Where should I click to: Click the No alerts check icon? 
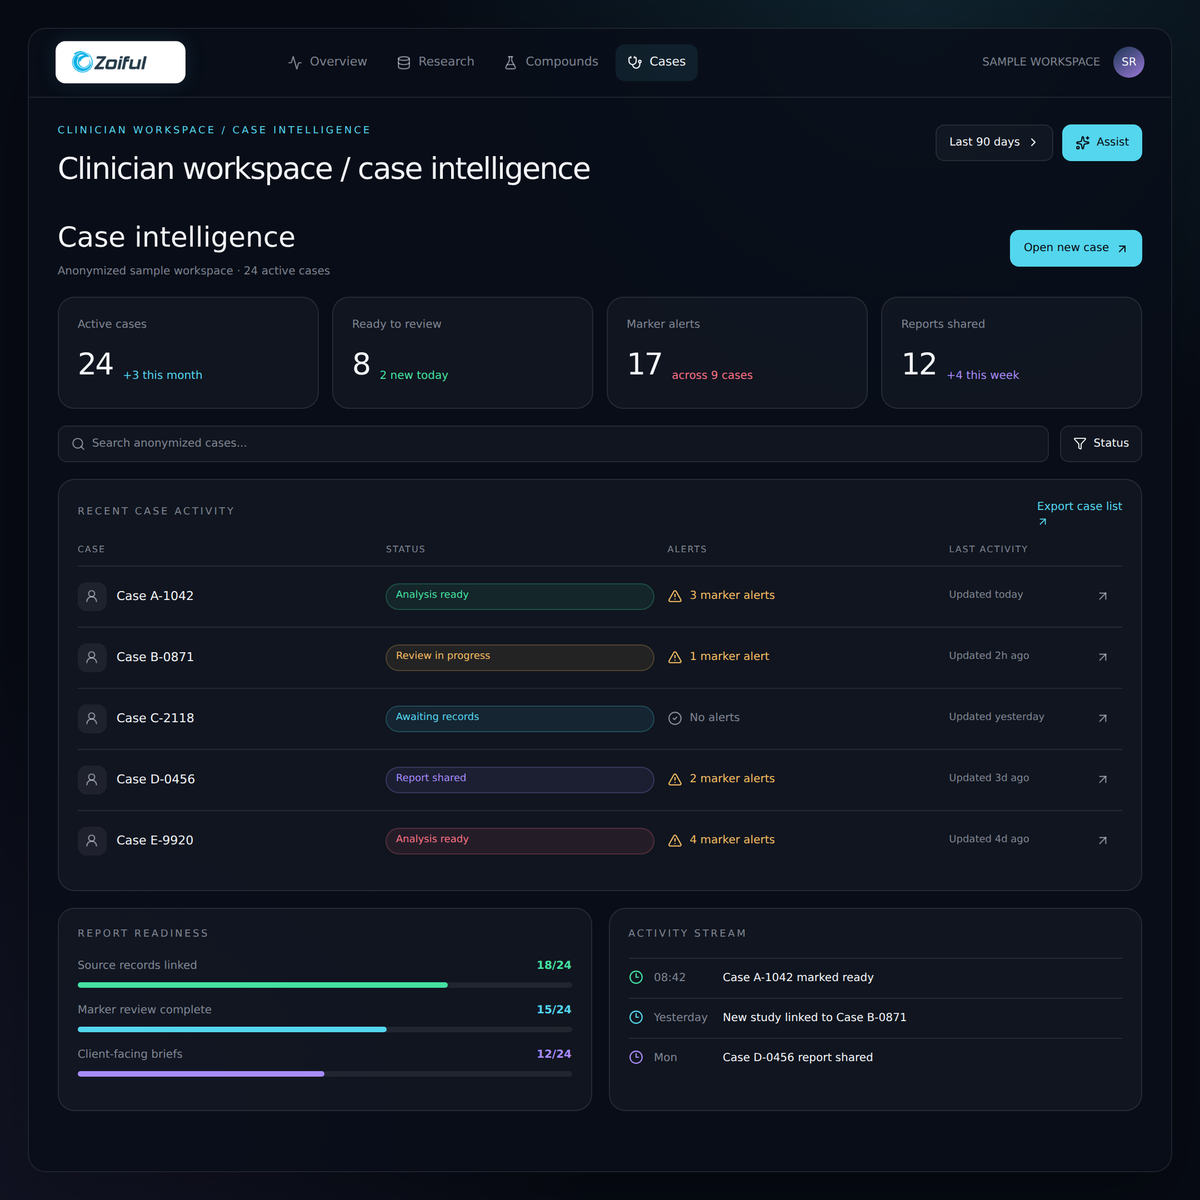[675, 718]
